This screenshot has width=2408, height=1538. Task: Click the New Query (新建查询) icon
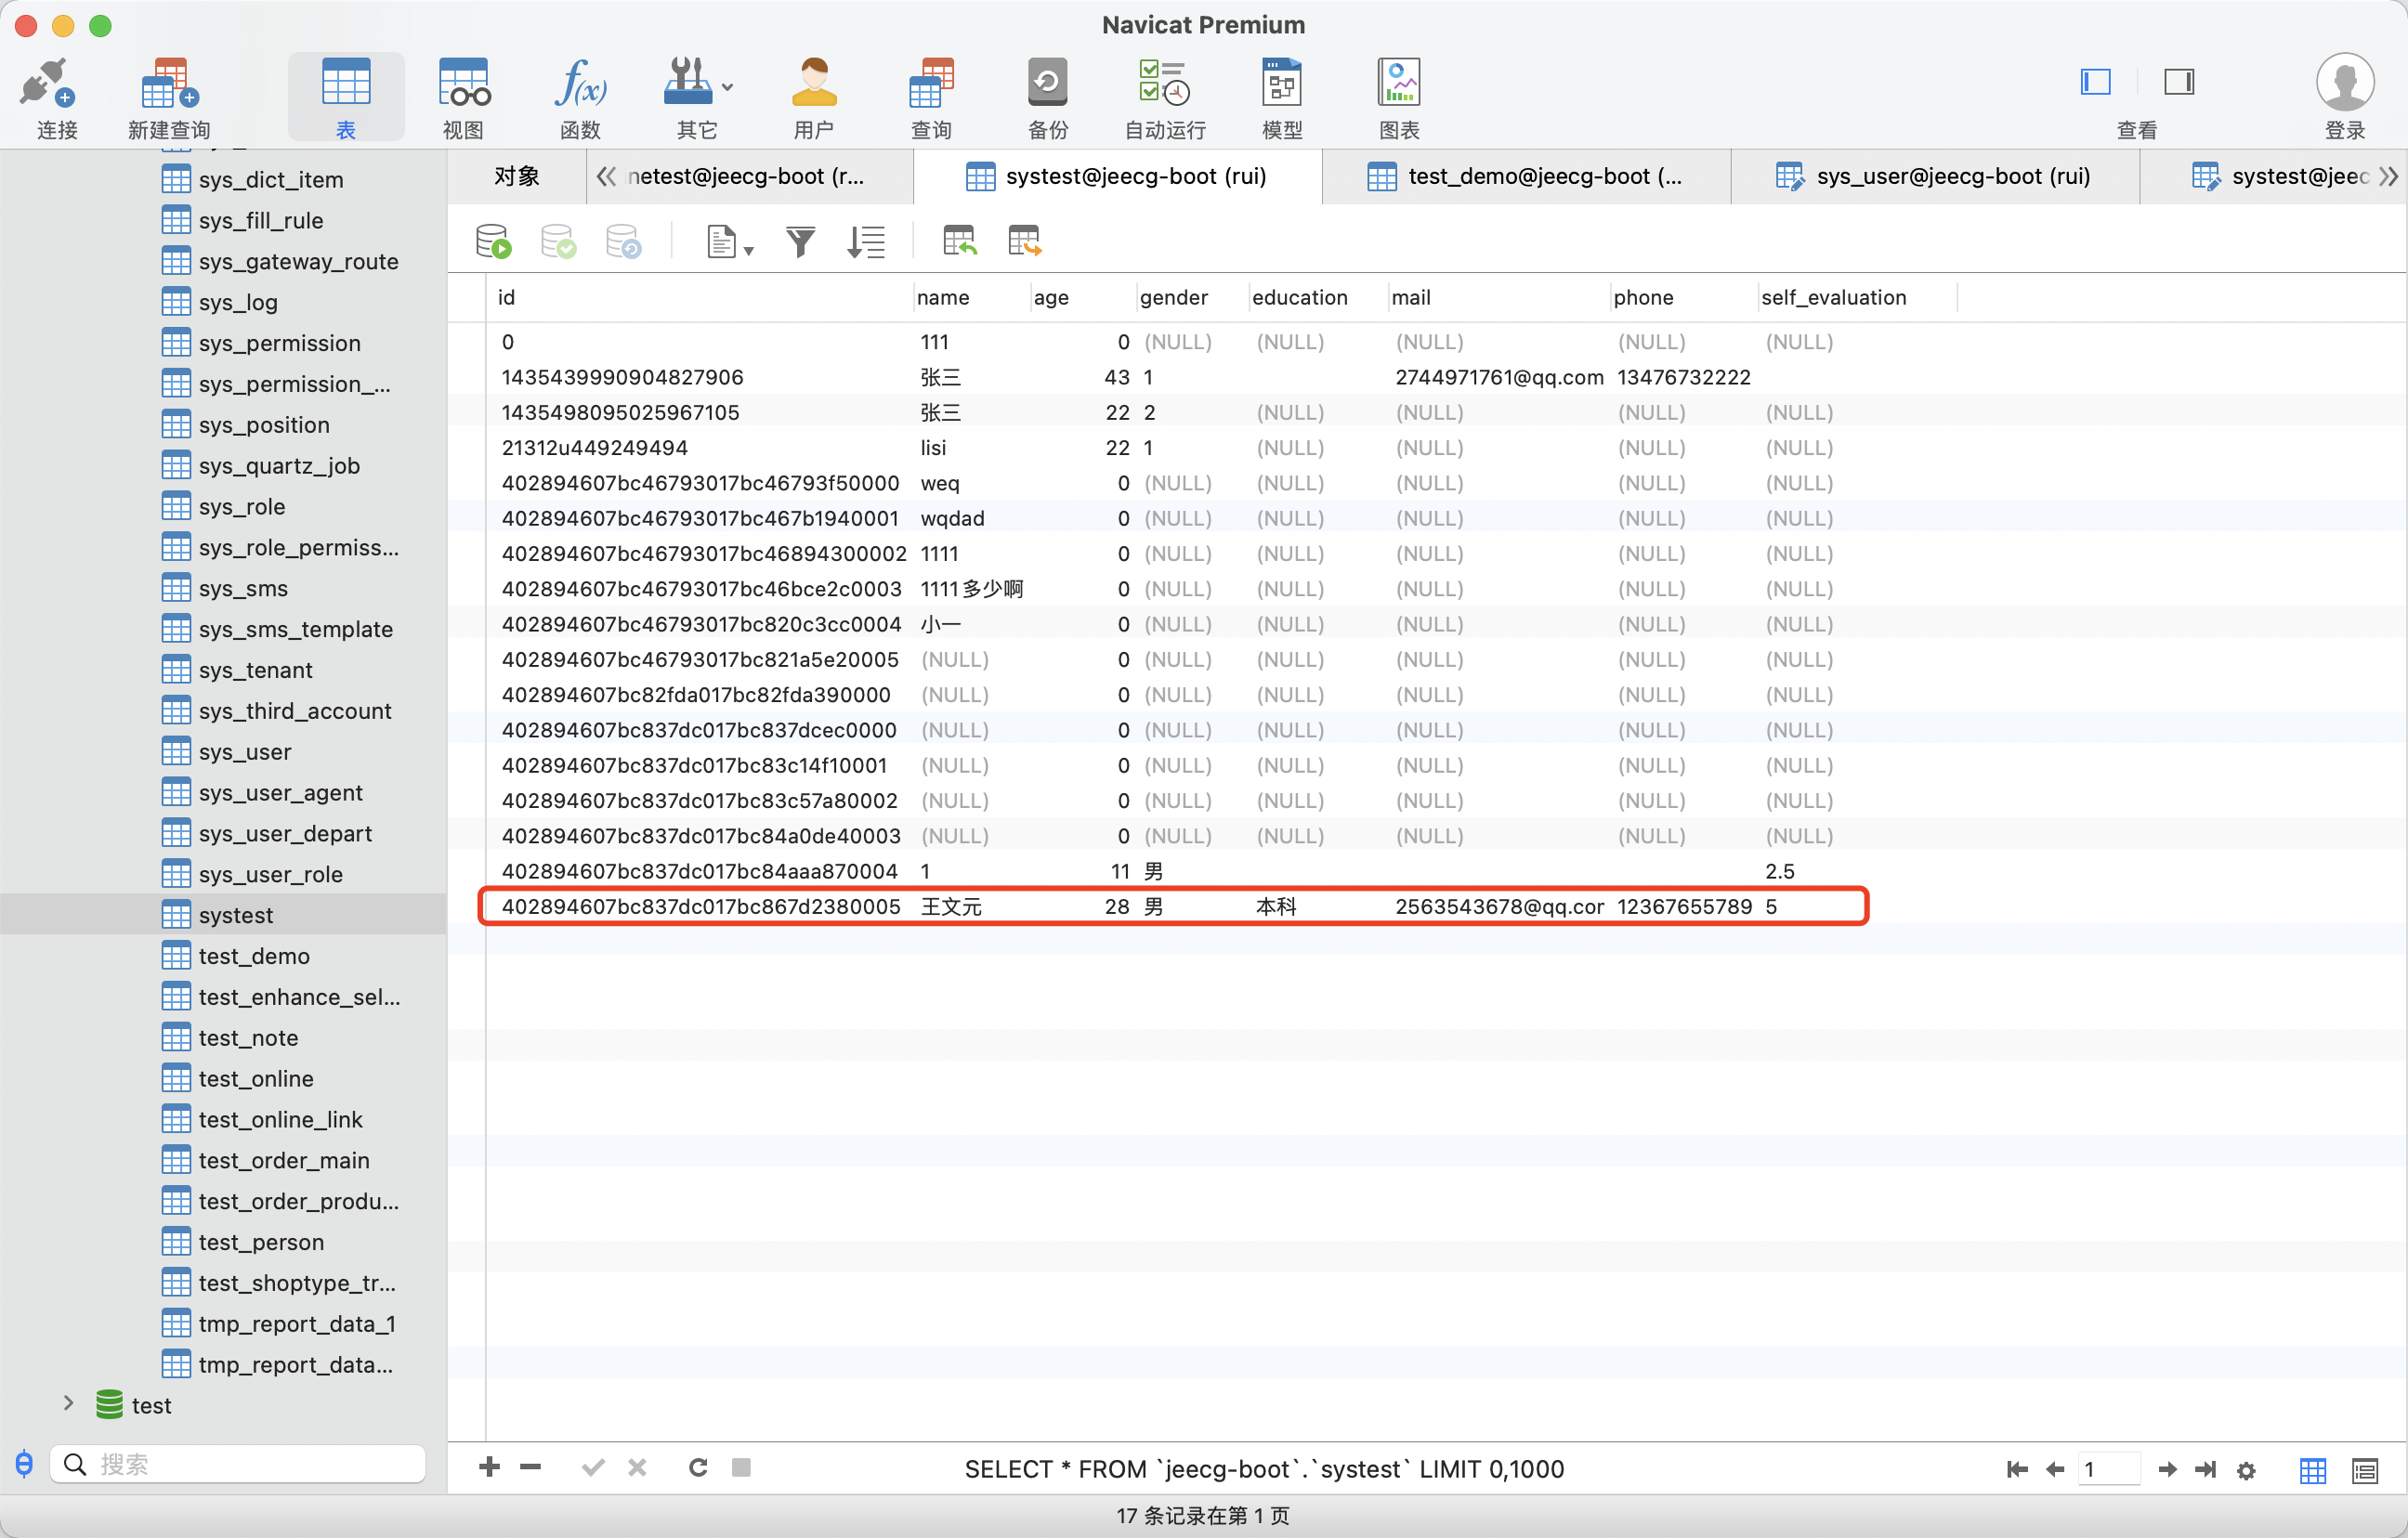click(168, 97)
